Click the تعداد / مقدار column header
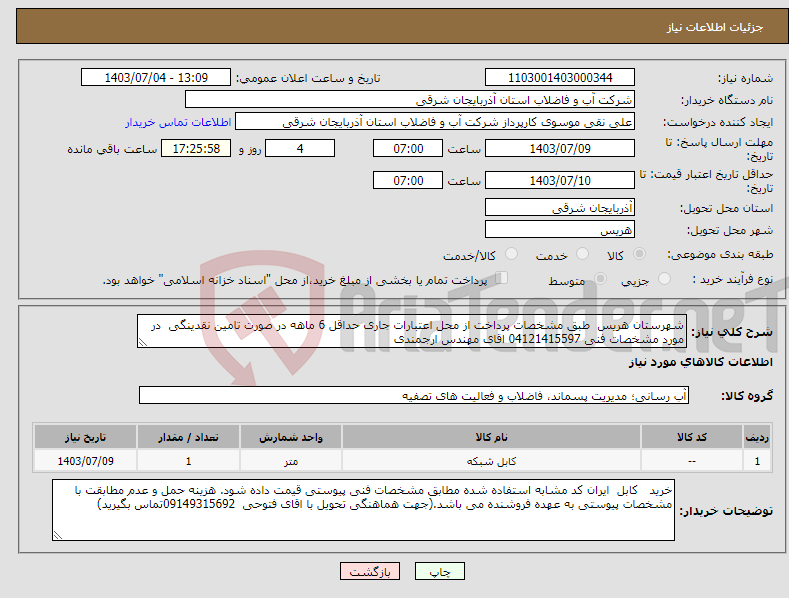The width and height of the screenshot is (789, 598). (188, 437)
